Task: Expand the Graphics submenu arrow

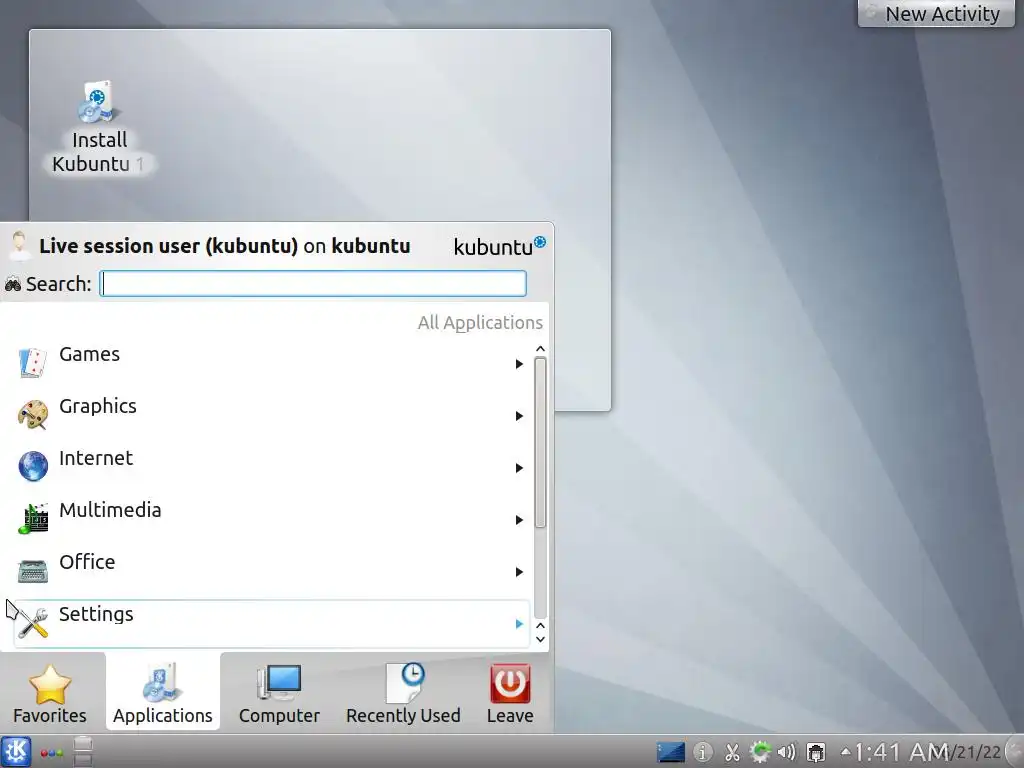Action: click(x=519, y=416)
